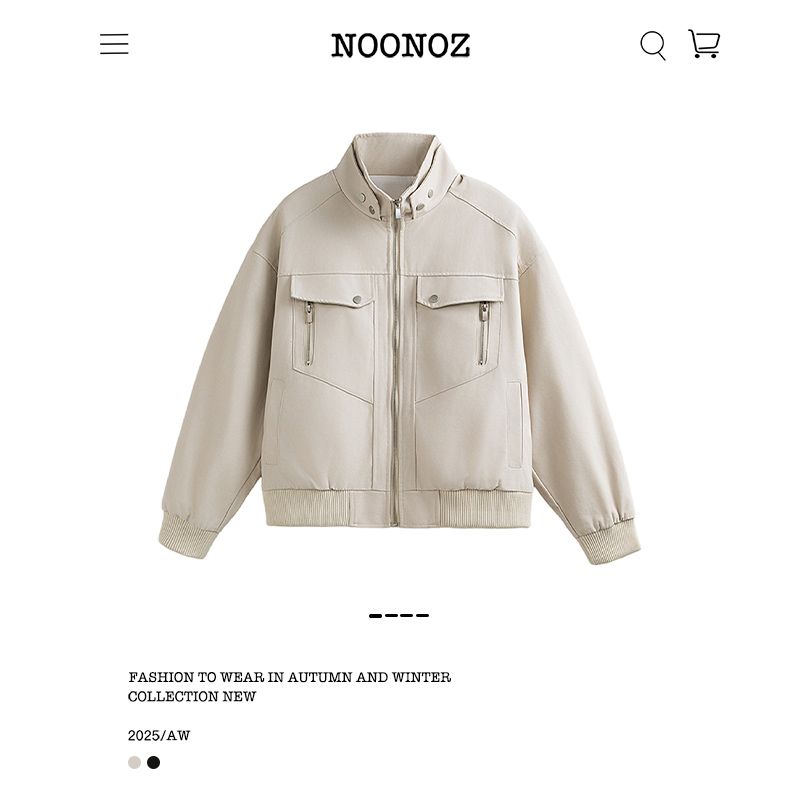Show the fourth product image via last dash
The width and height of the screenshot is (800, 800).
(x=422, y=616)
